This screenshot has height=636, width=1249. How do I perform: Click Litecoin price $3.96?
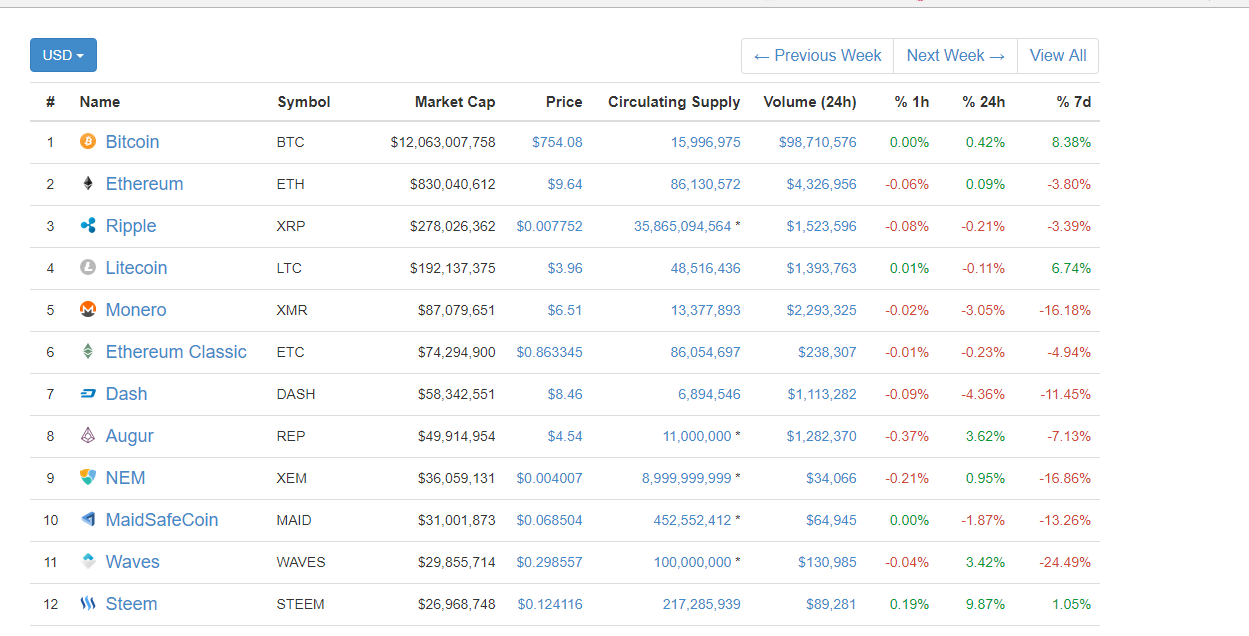(565, 268)
